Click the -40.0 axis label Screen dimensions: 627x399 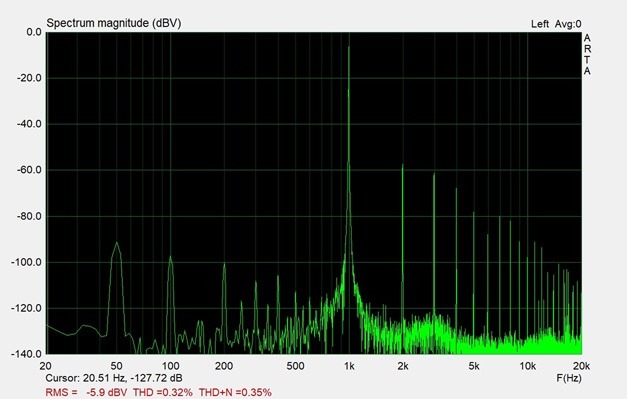[29, 124]
